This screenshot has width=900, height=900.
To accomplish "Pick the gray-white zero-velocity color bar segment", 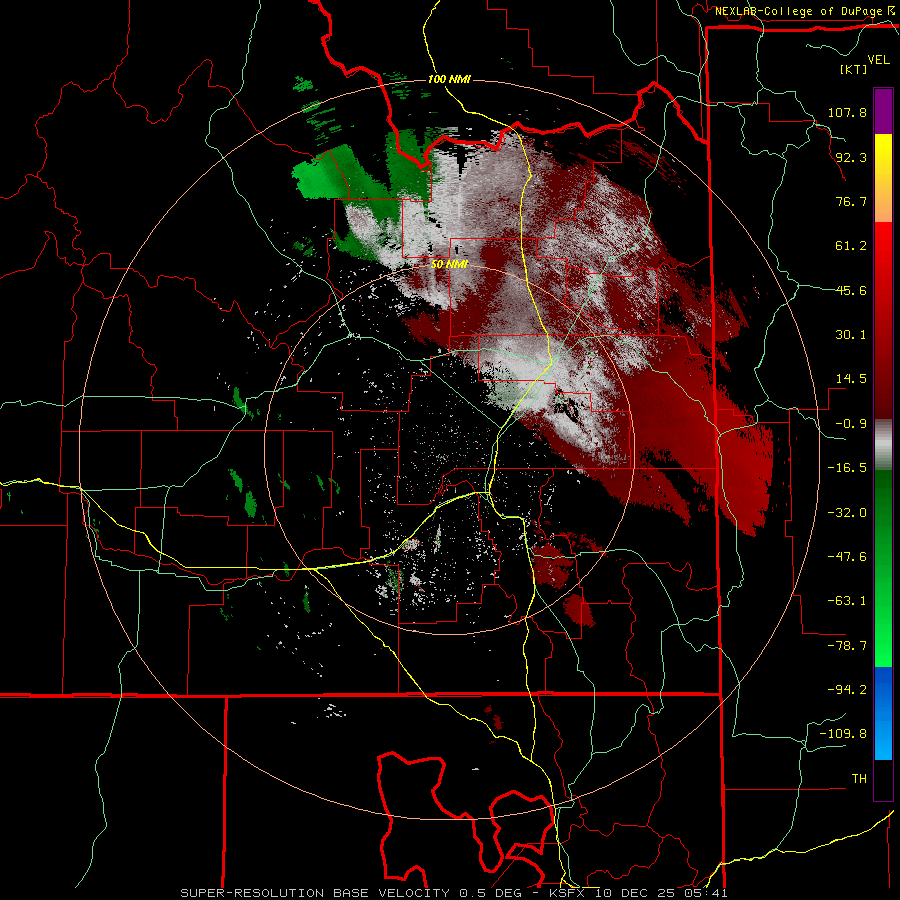I will tap(883, 445).
